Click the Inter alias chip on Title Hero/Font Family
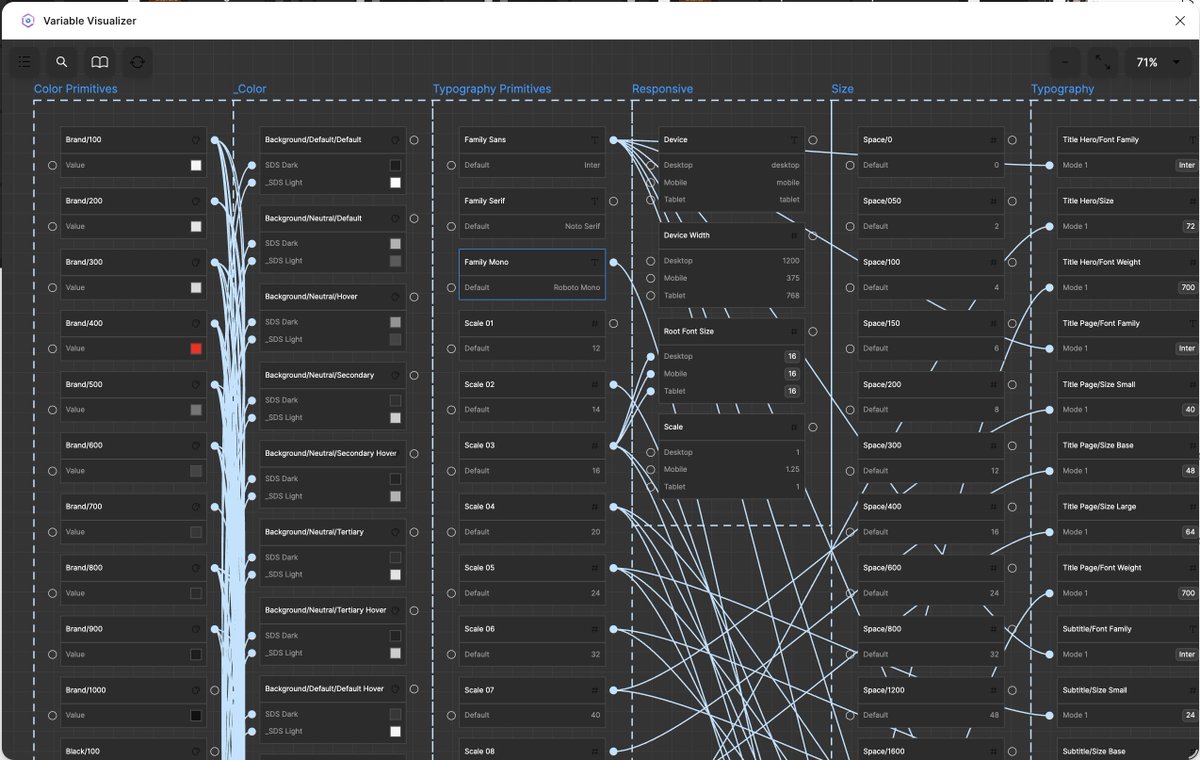The width and height of the screenshot is (1200, 760). pos(1187,165)
